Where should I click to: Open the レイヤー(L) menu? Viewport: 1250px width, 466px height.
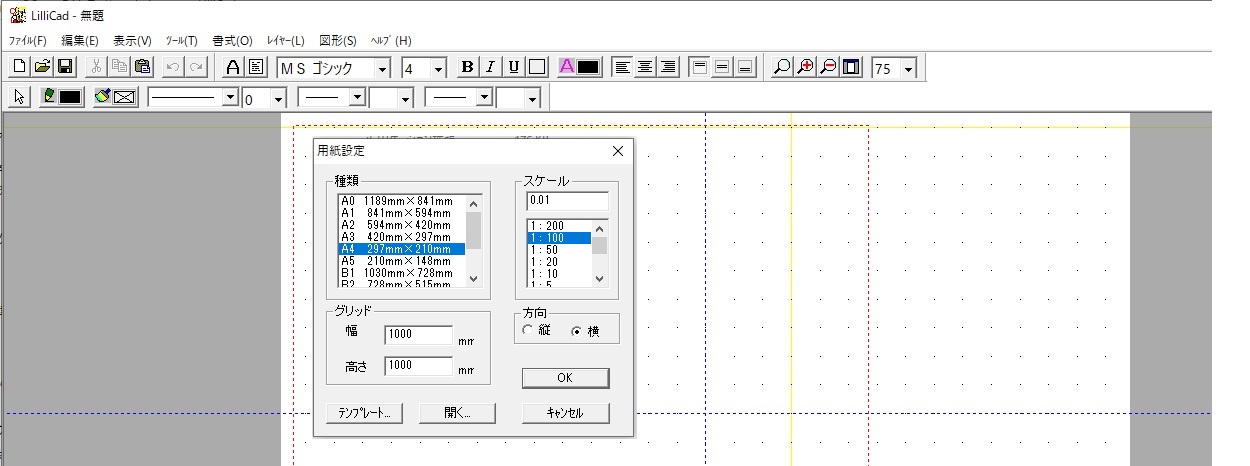[x=286, y=41]
